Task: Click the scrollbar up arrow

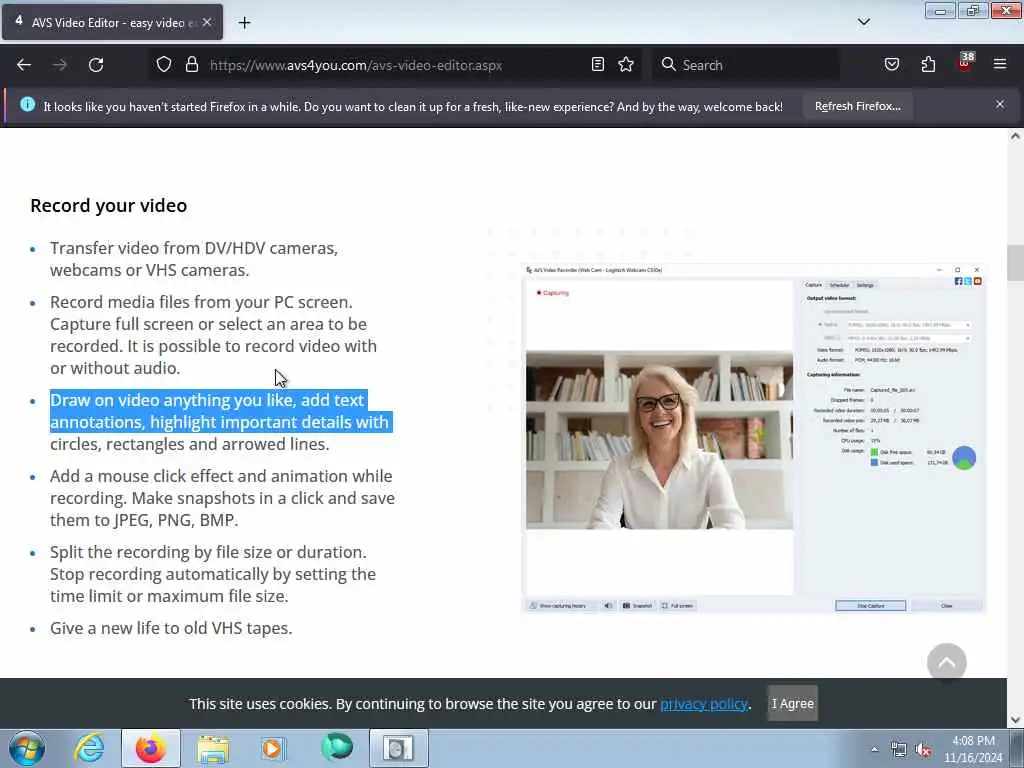Action: pos(1015,136)
